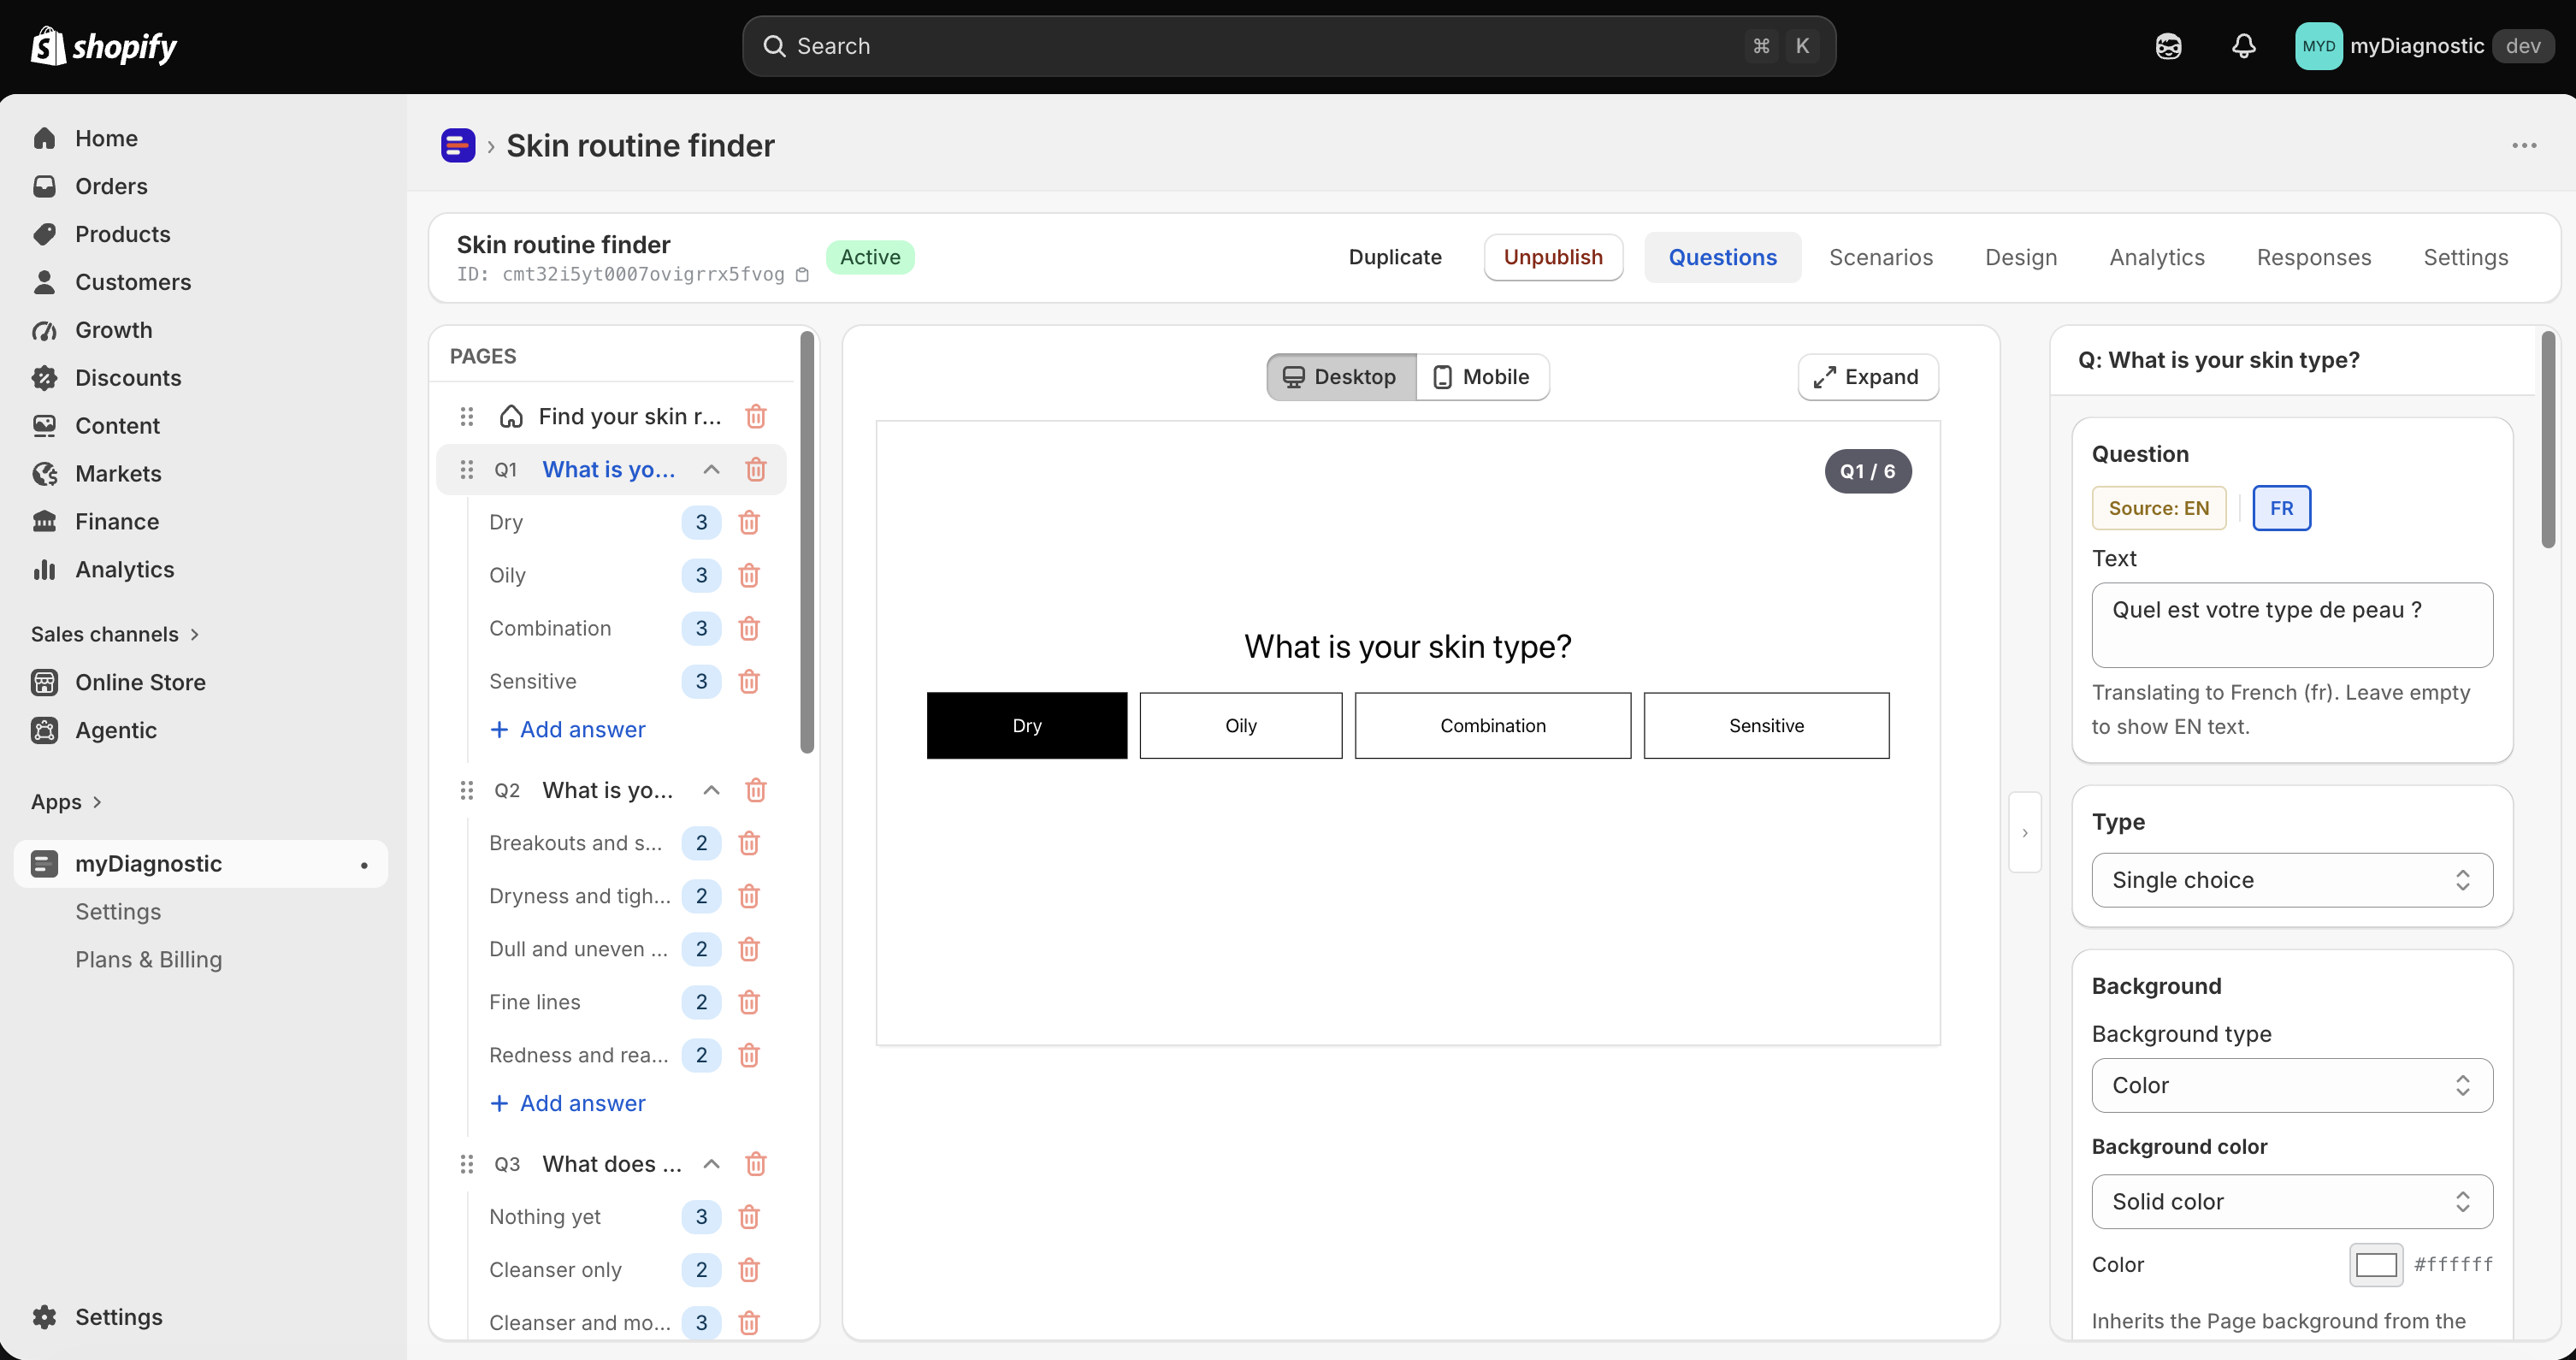The height and width of the screenshot is (1360, 2576).
Task: Click the Search bar at top
Action: point(1288,46)
